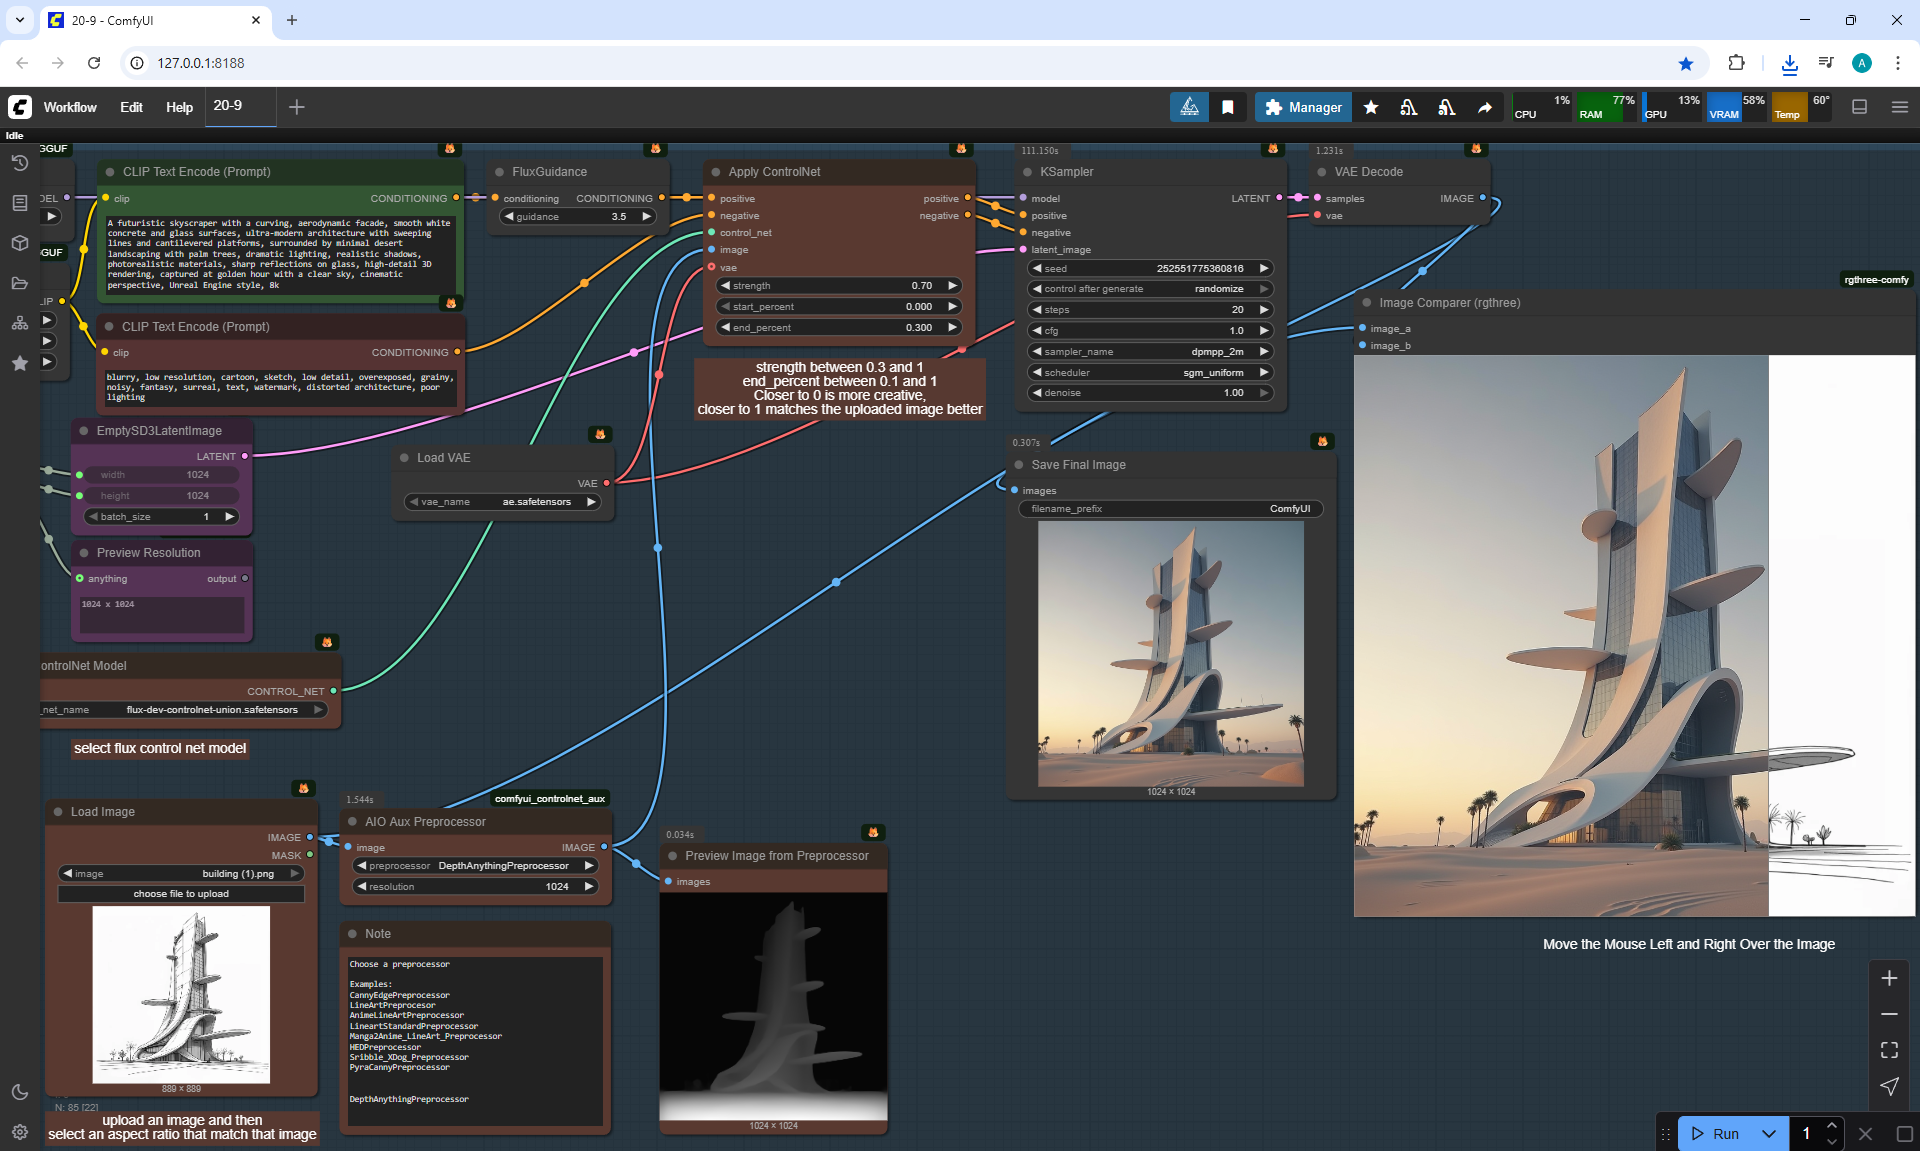
Task: Open the node library cube icon
Action: 19,243
